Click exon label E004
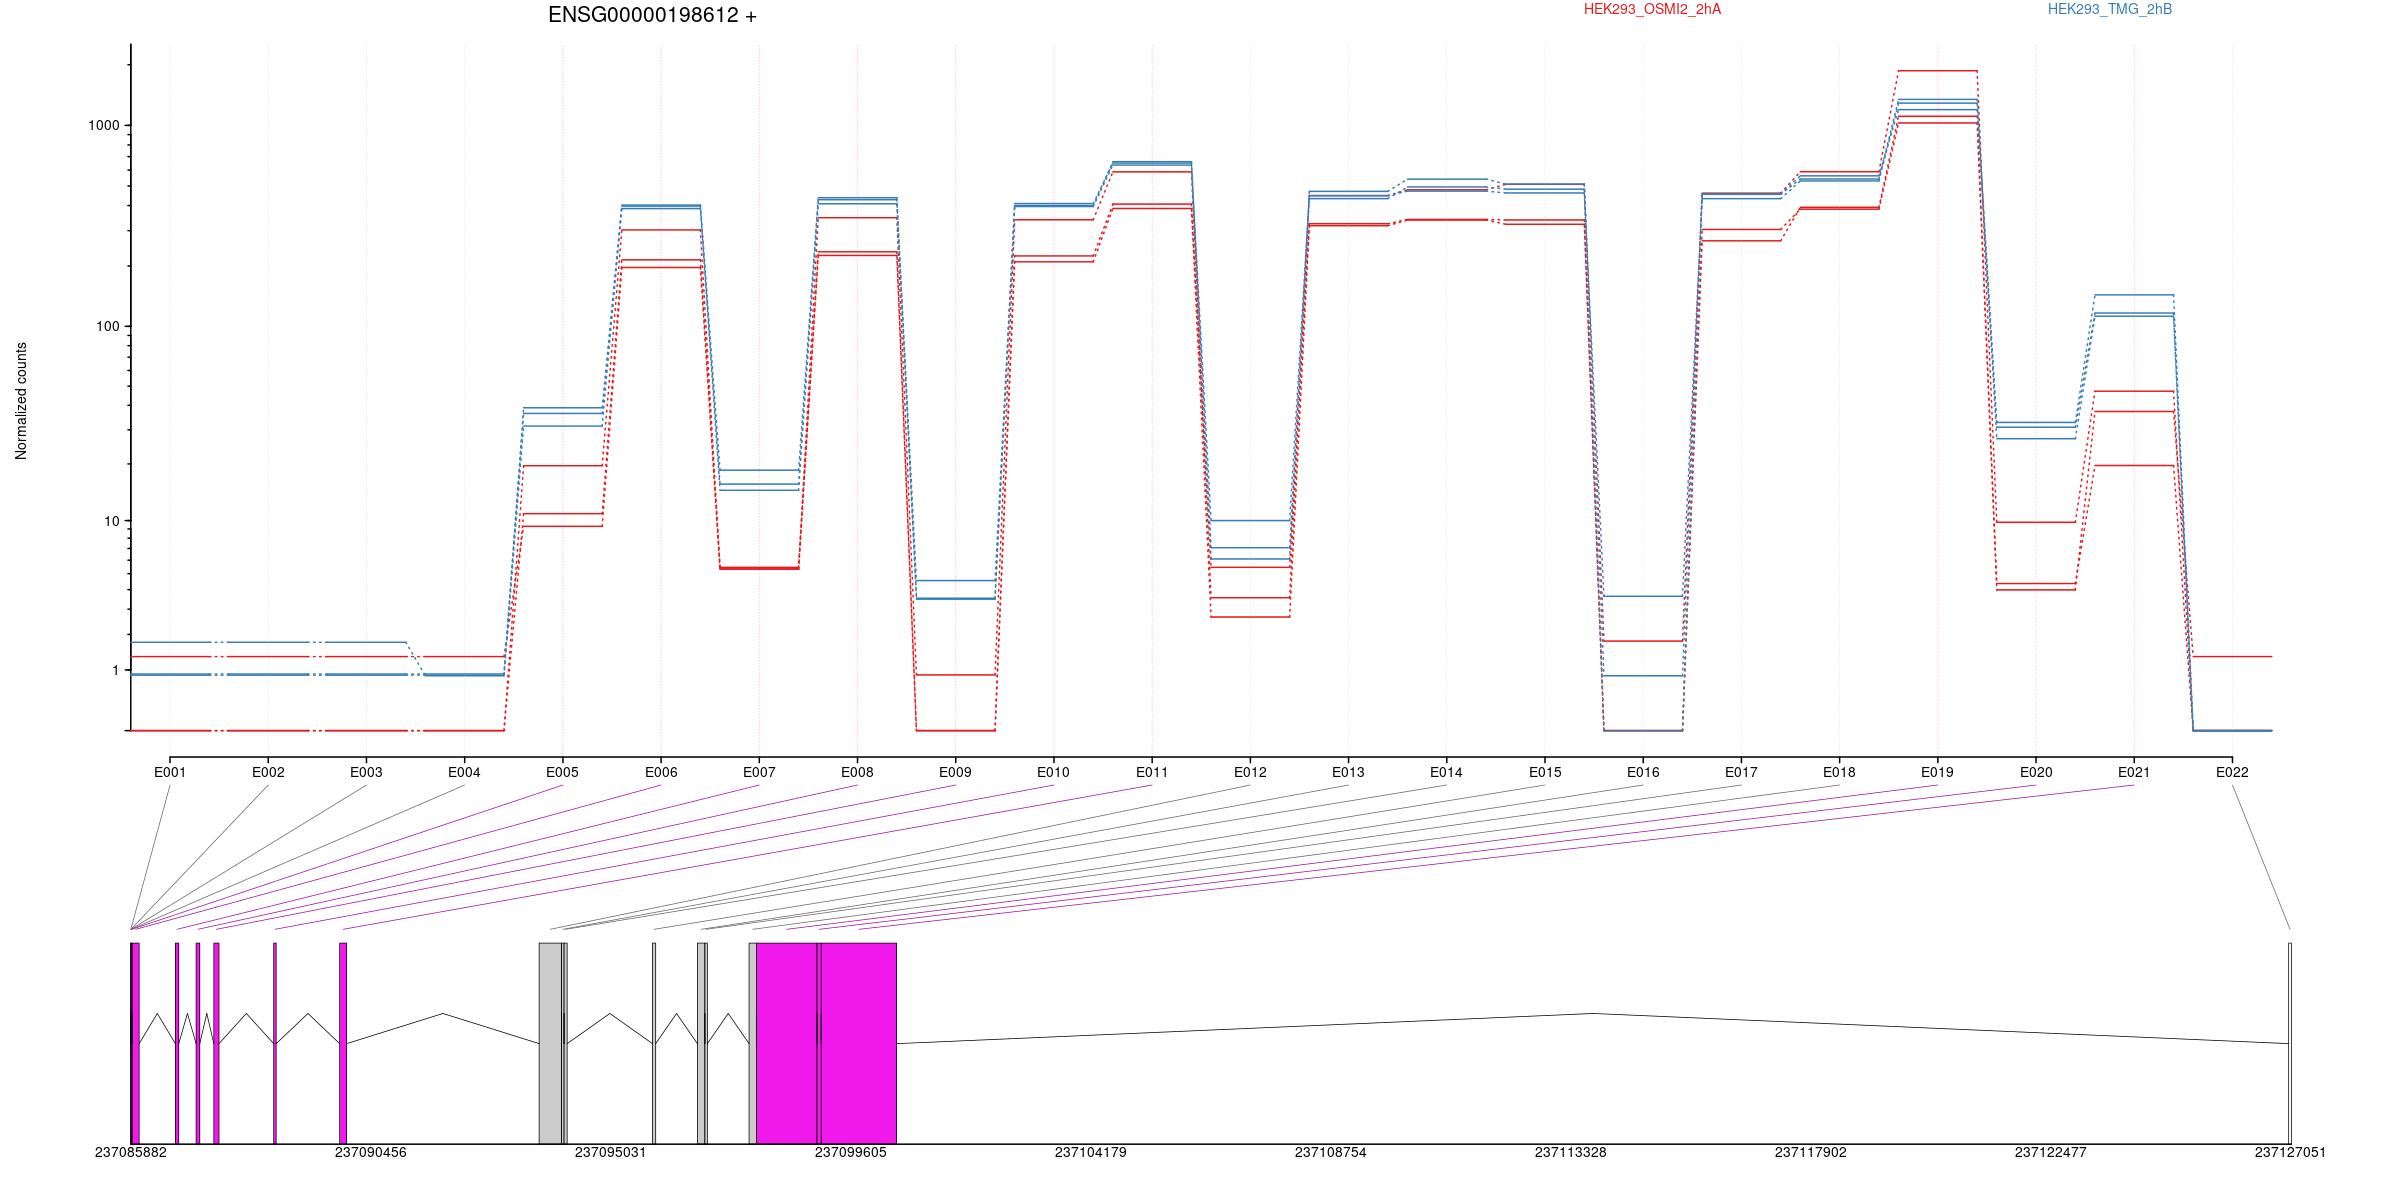The width and height of the screenshot is (2400, 1200). click(x=464, y=772)
